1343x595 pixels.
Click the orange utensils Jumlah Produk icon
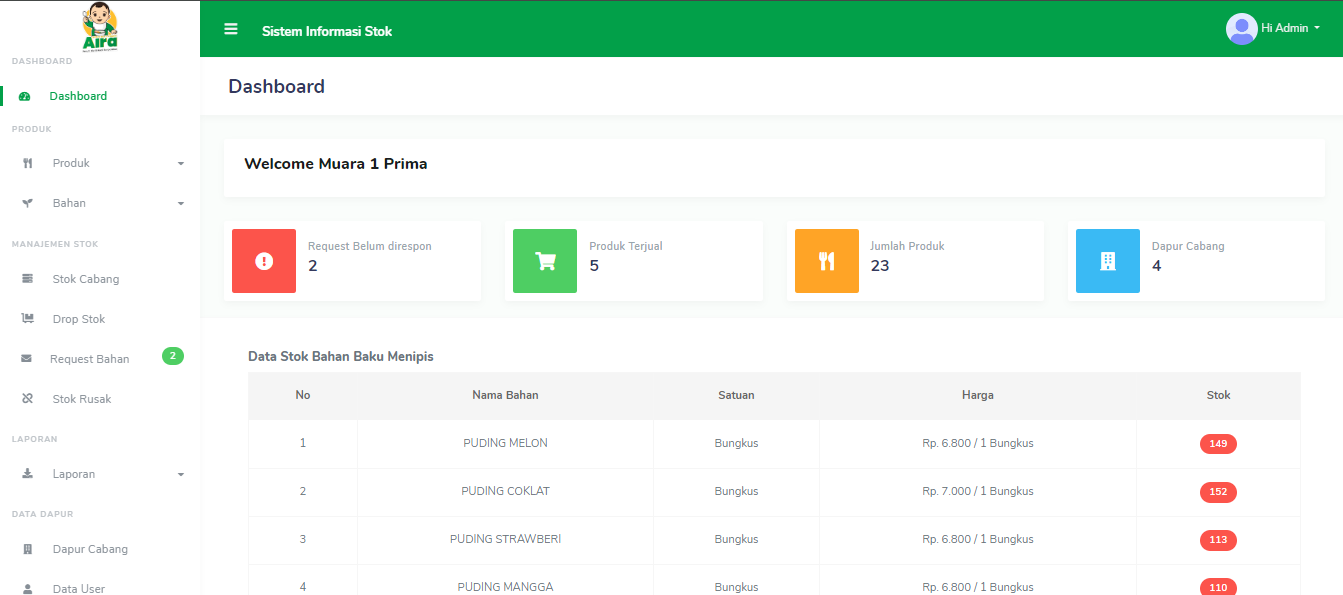[x=826, y=261]
